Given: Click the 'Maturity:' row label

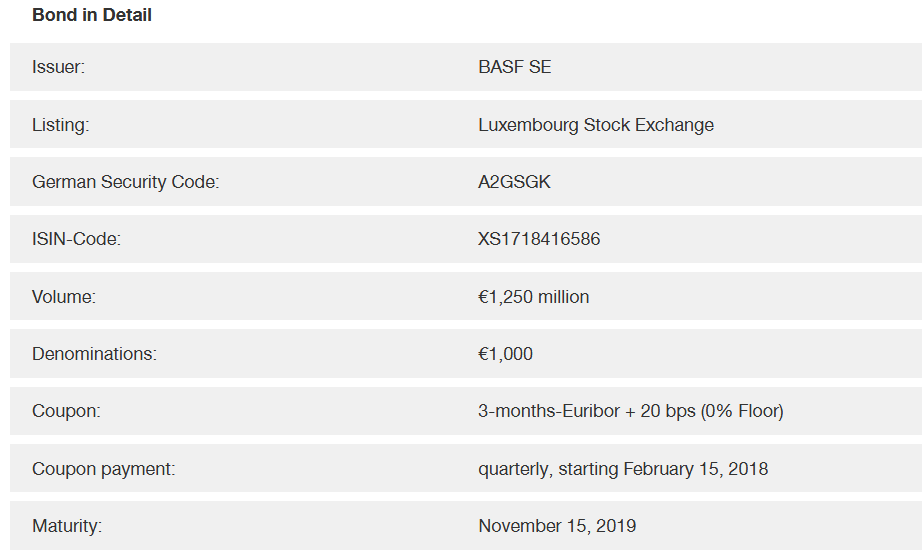Looking at the screenshot, I should coord(67,526).
